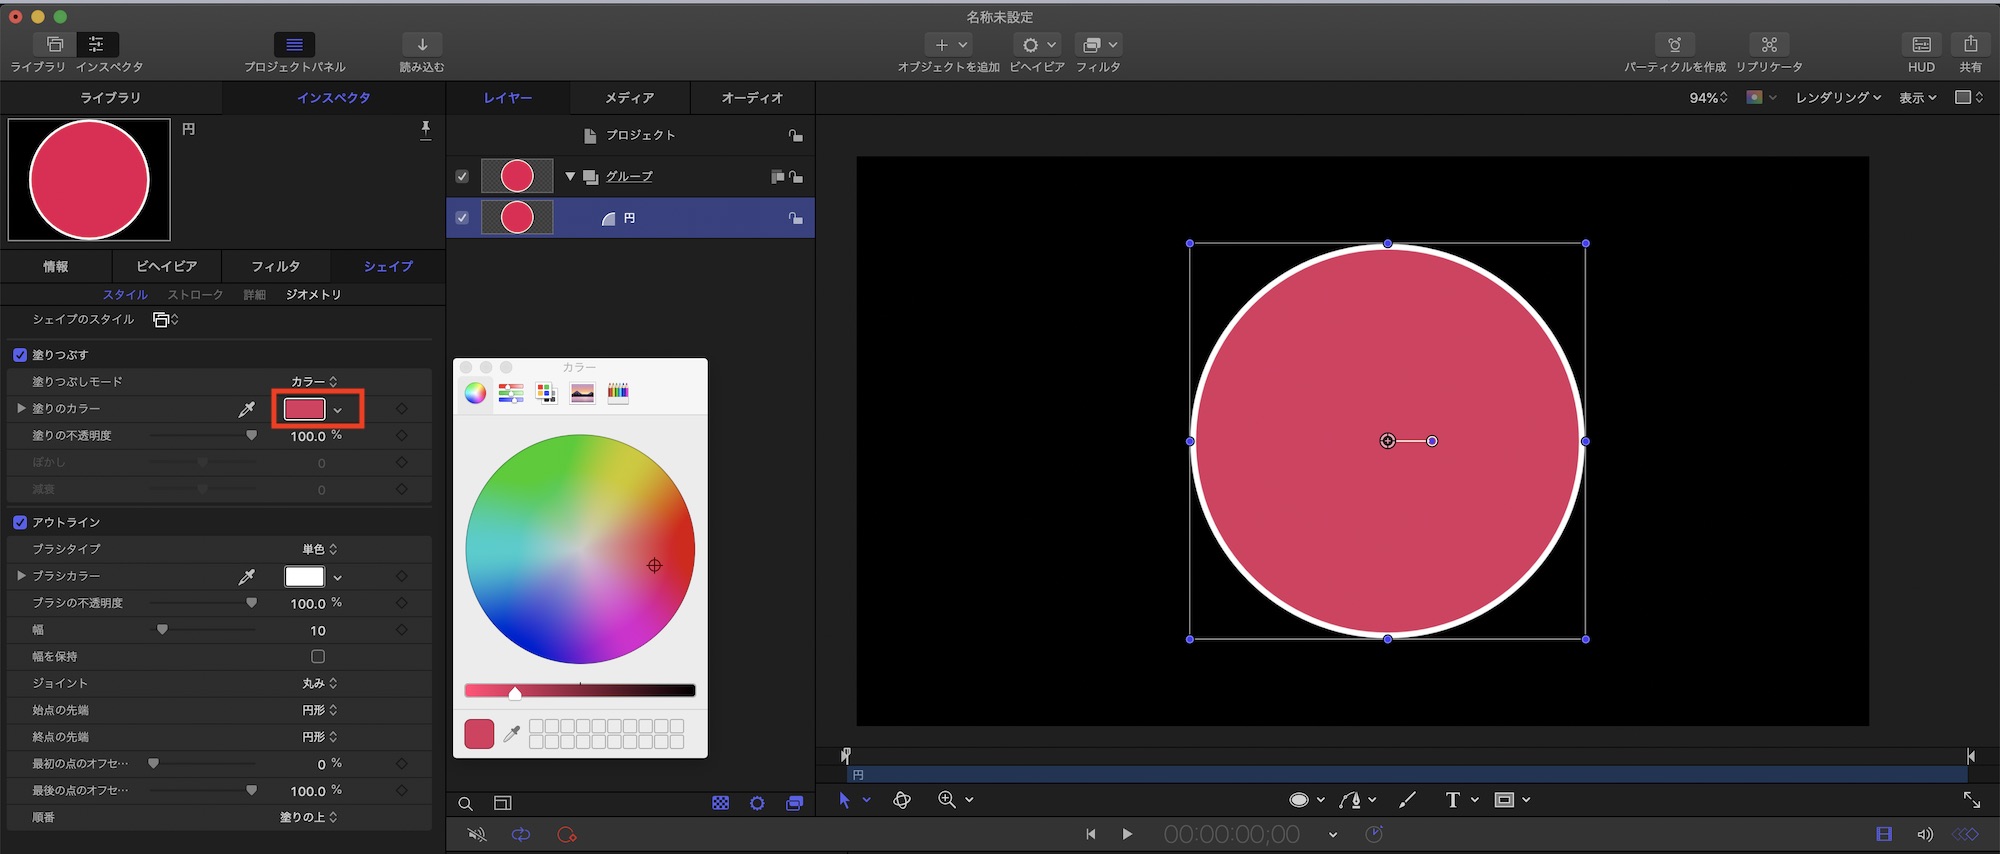The height and width of the screenshot is (854, 2000).
Task: Expand the Brush Color (ブラシカラー) disclosure triangle
Action: 21,576
